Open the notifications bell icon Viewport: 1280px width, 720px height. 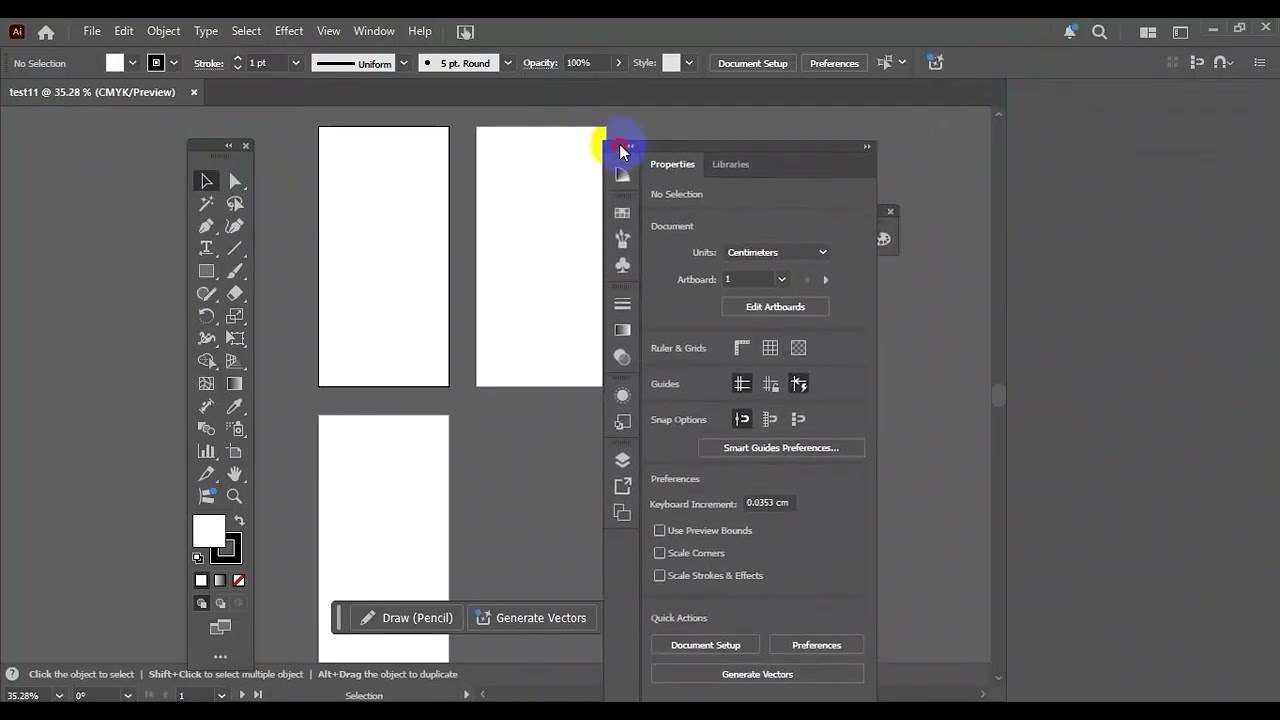click(x=1070, y=32)
